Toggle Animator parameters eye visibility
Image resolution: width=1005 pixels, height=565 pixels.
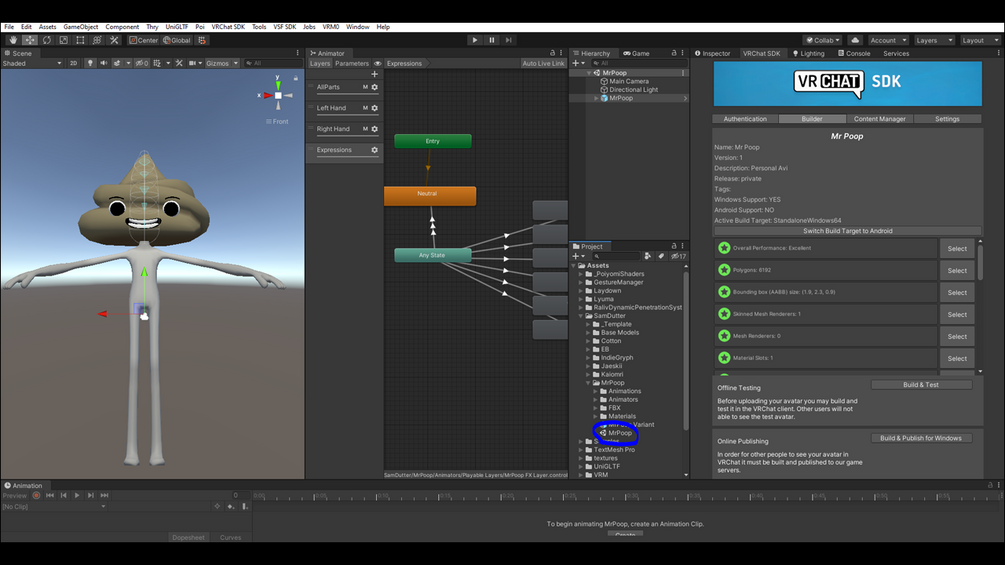pos(378,63)
